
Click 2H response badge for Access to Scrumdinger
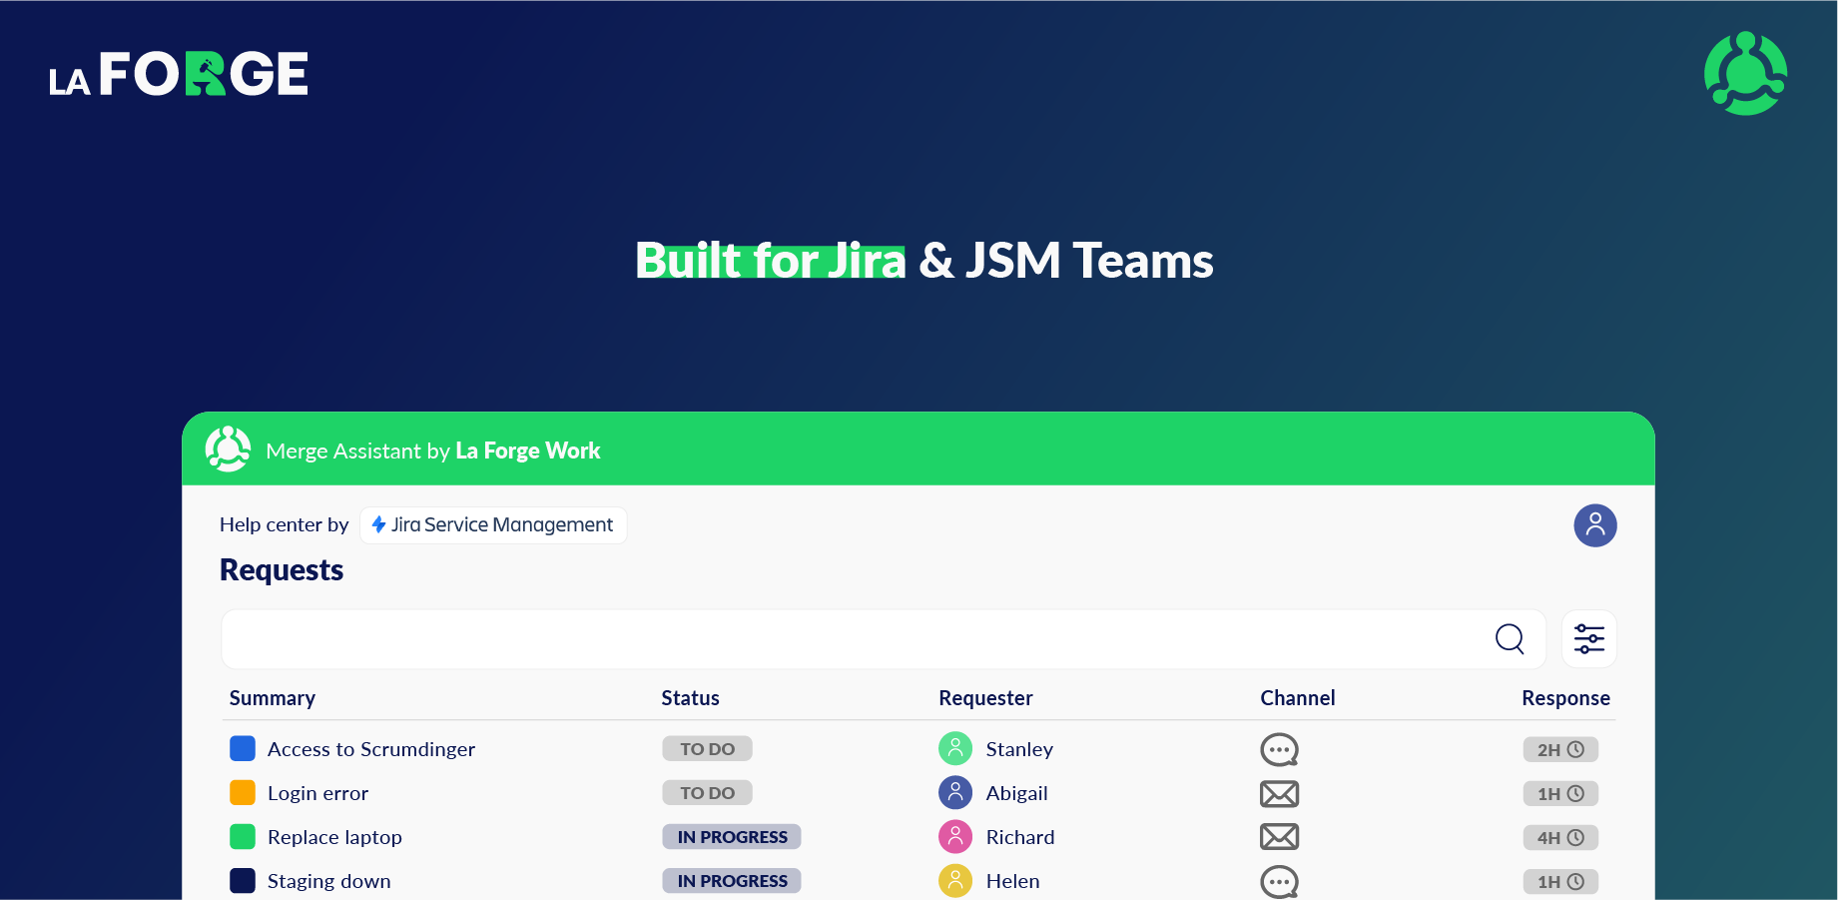click(1560, 749)
